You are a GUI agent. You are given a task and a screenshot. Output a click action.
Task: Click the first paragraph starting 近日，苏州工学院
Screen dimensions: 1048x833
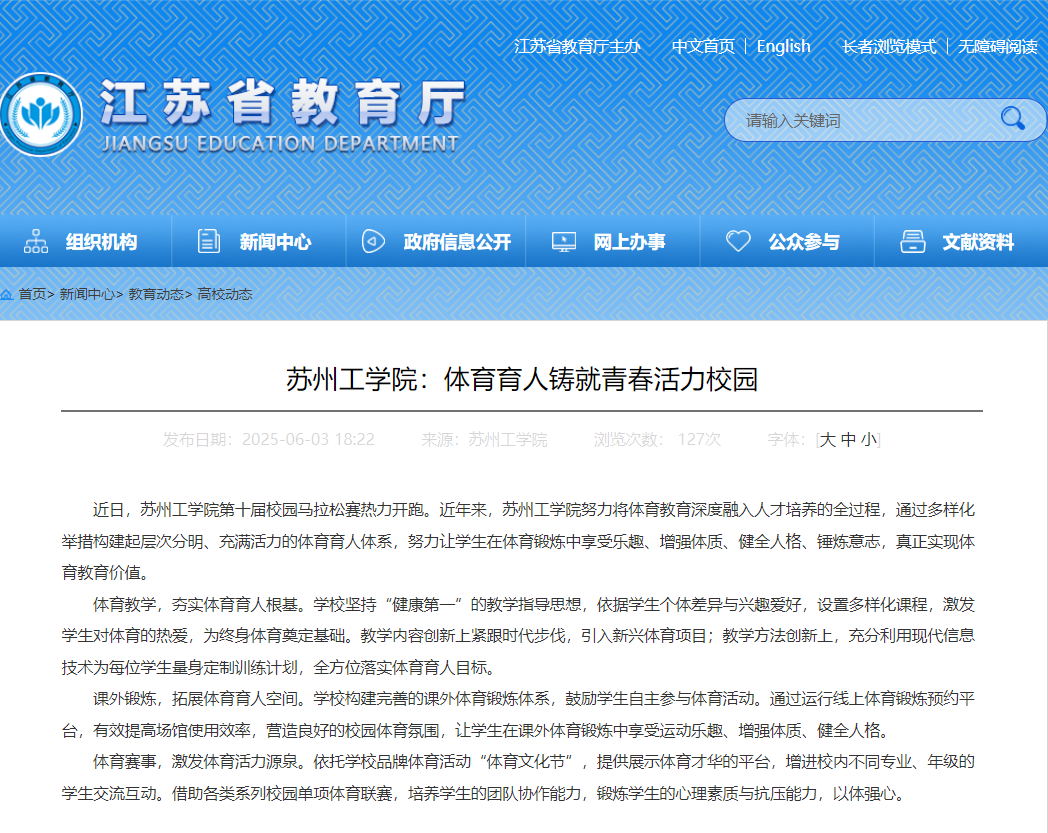518,542
